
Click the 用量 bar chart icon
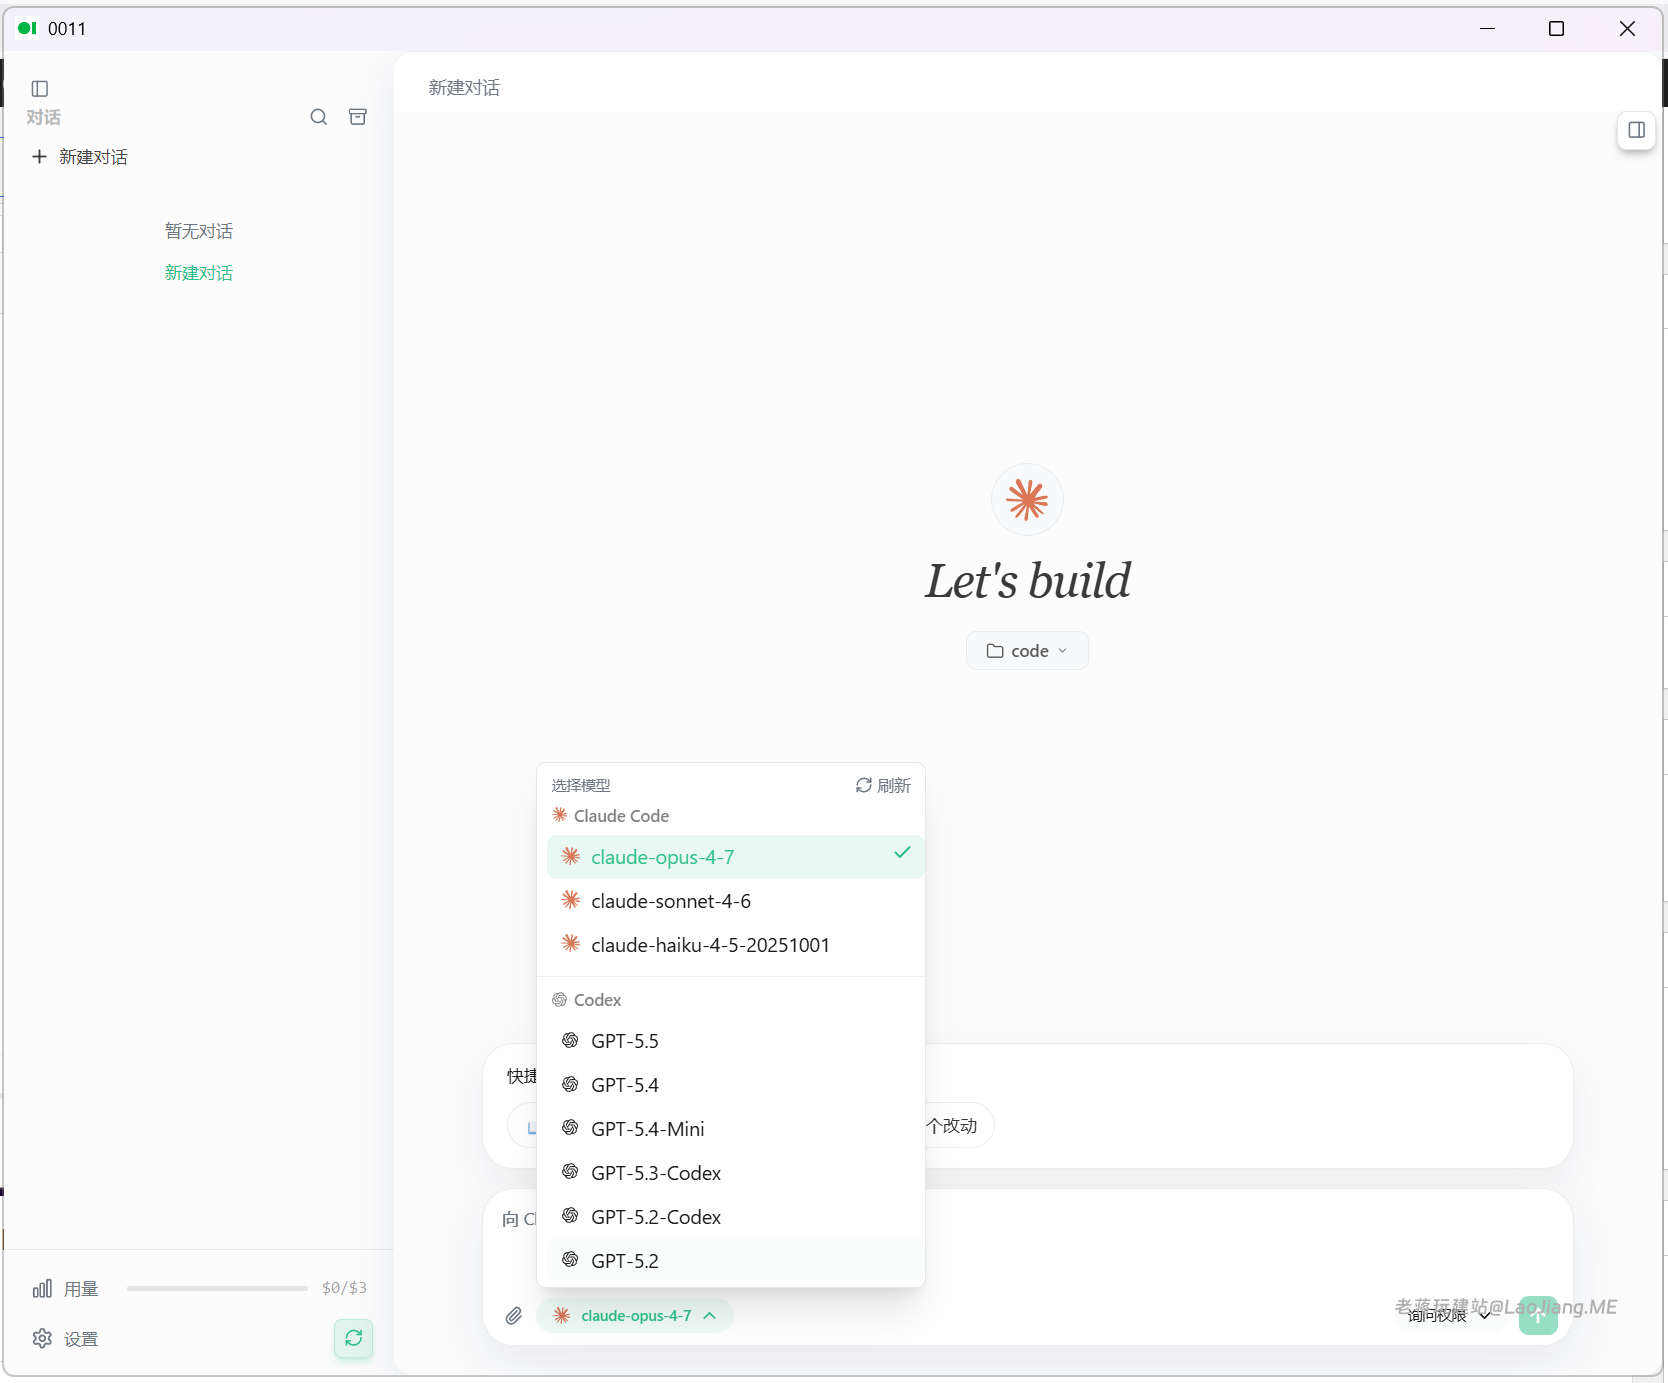point(42,1288)
